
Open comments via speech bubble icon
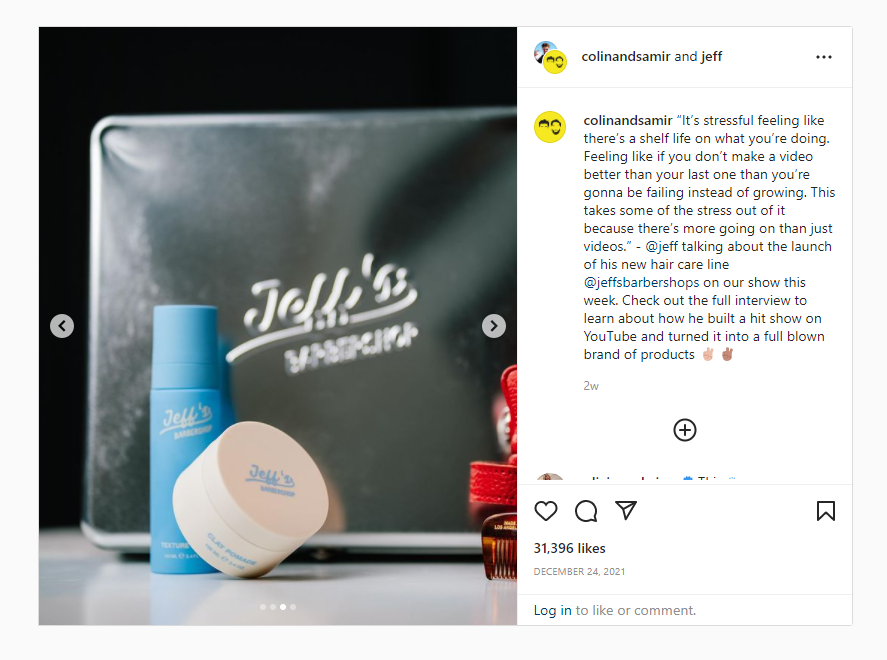pyautogui.click(x=585, y=511)
